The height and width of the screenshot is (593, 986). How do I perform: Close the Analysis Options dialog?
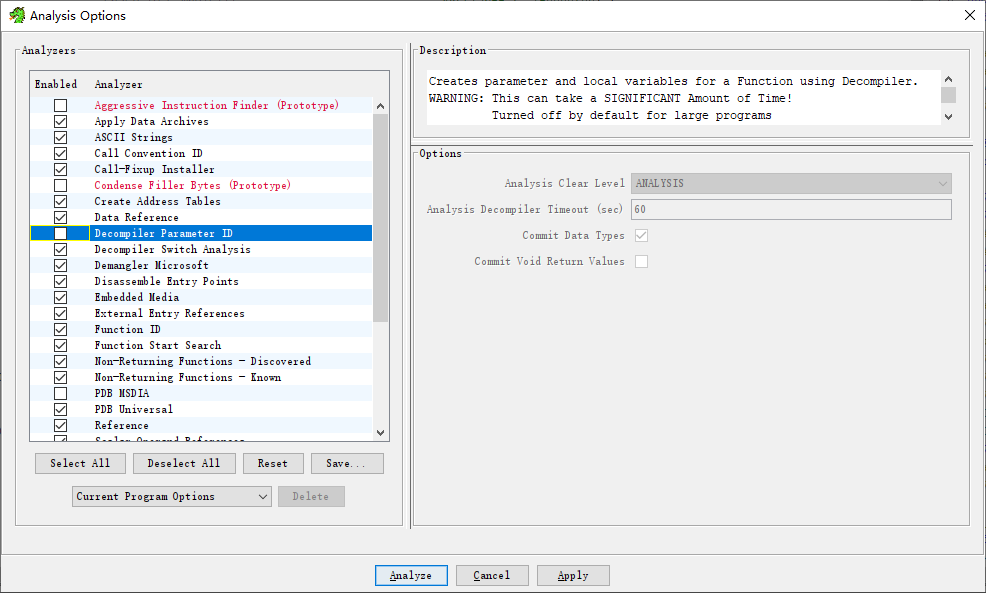[x=970, y=15]
